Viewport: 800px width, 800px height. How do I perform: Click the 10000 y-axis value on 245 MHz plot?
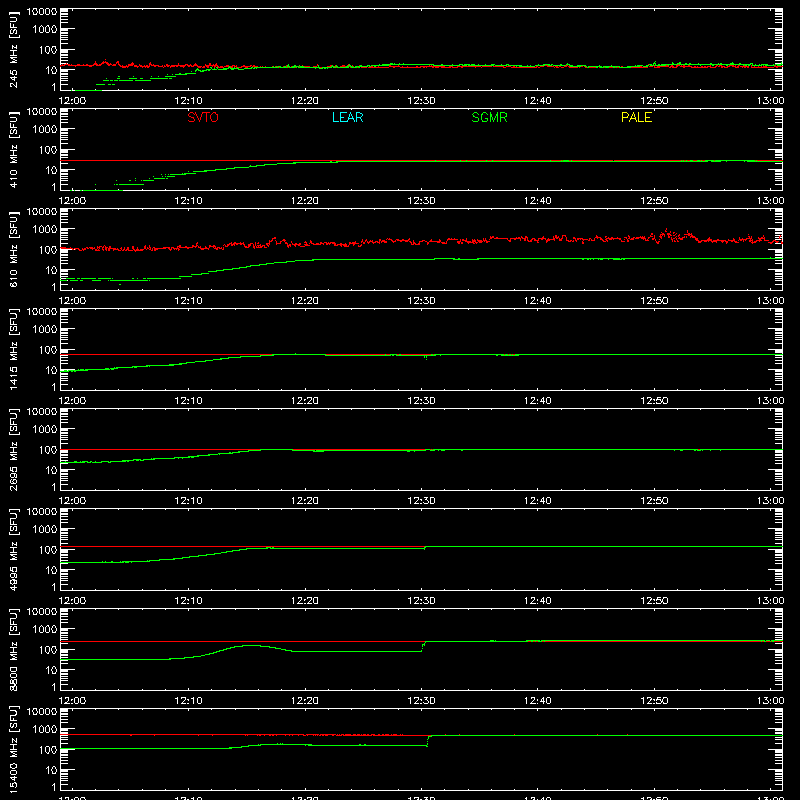click(42, 12)
